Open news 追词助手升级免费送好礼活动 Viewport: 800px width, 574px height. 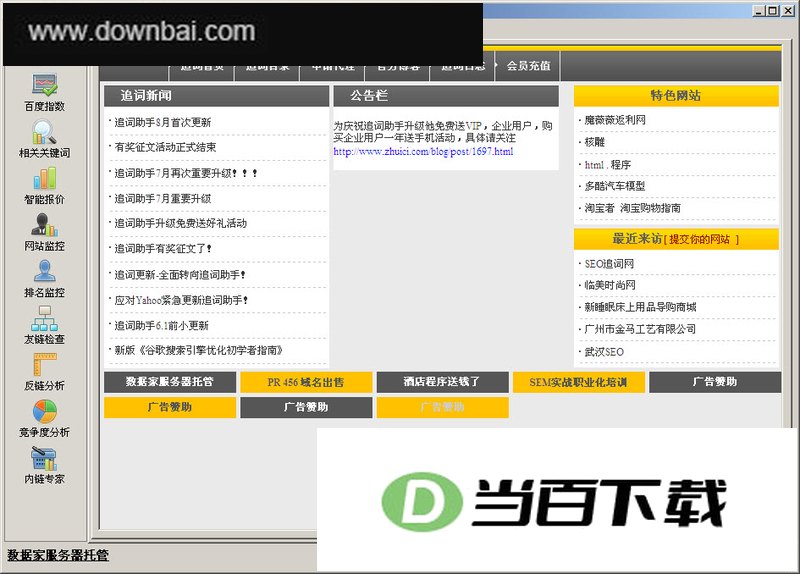click(x=180, y=223)
